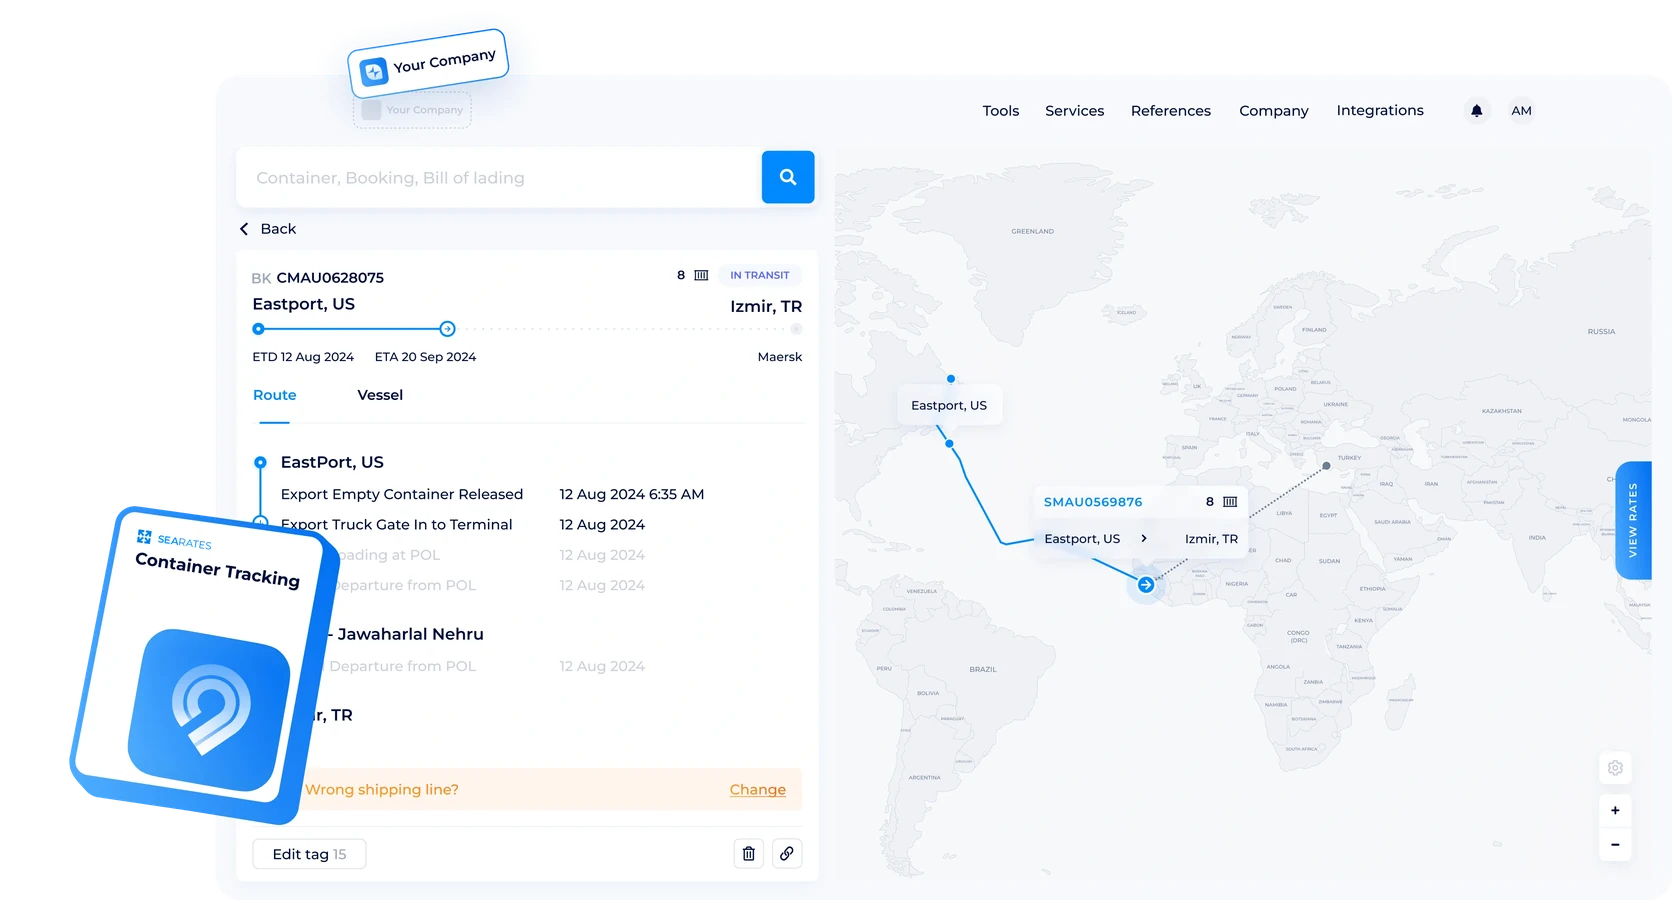
Task: Go back using the Back chevron arrow
Action: (244, 229)
